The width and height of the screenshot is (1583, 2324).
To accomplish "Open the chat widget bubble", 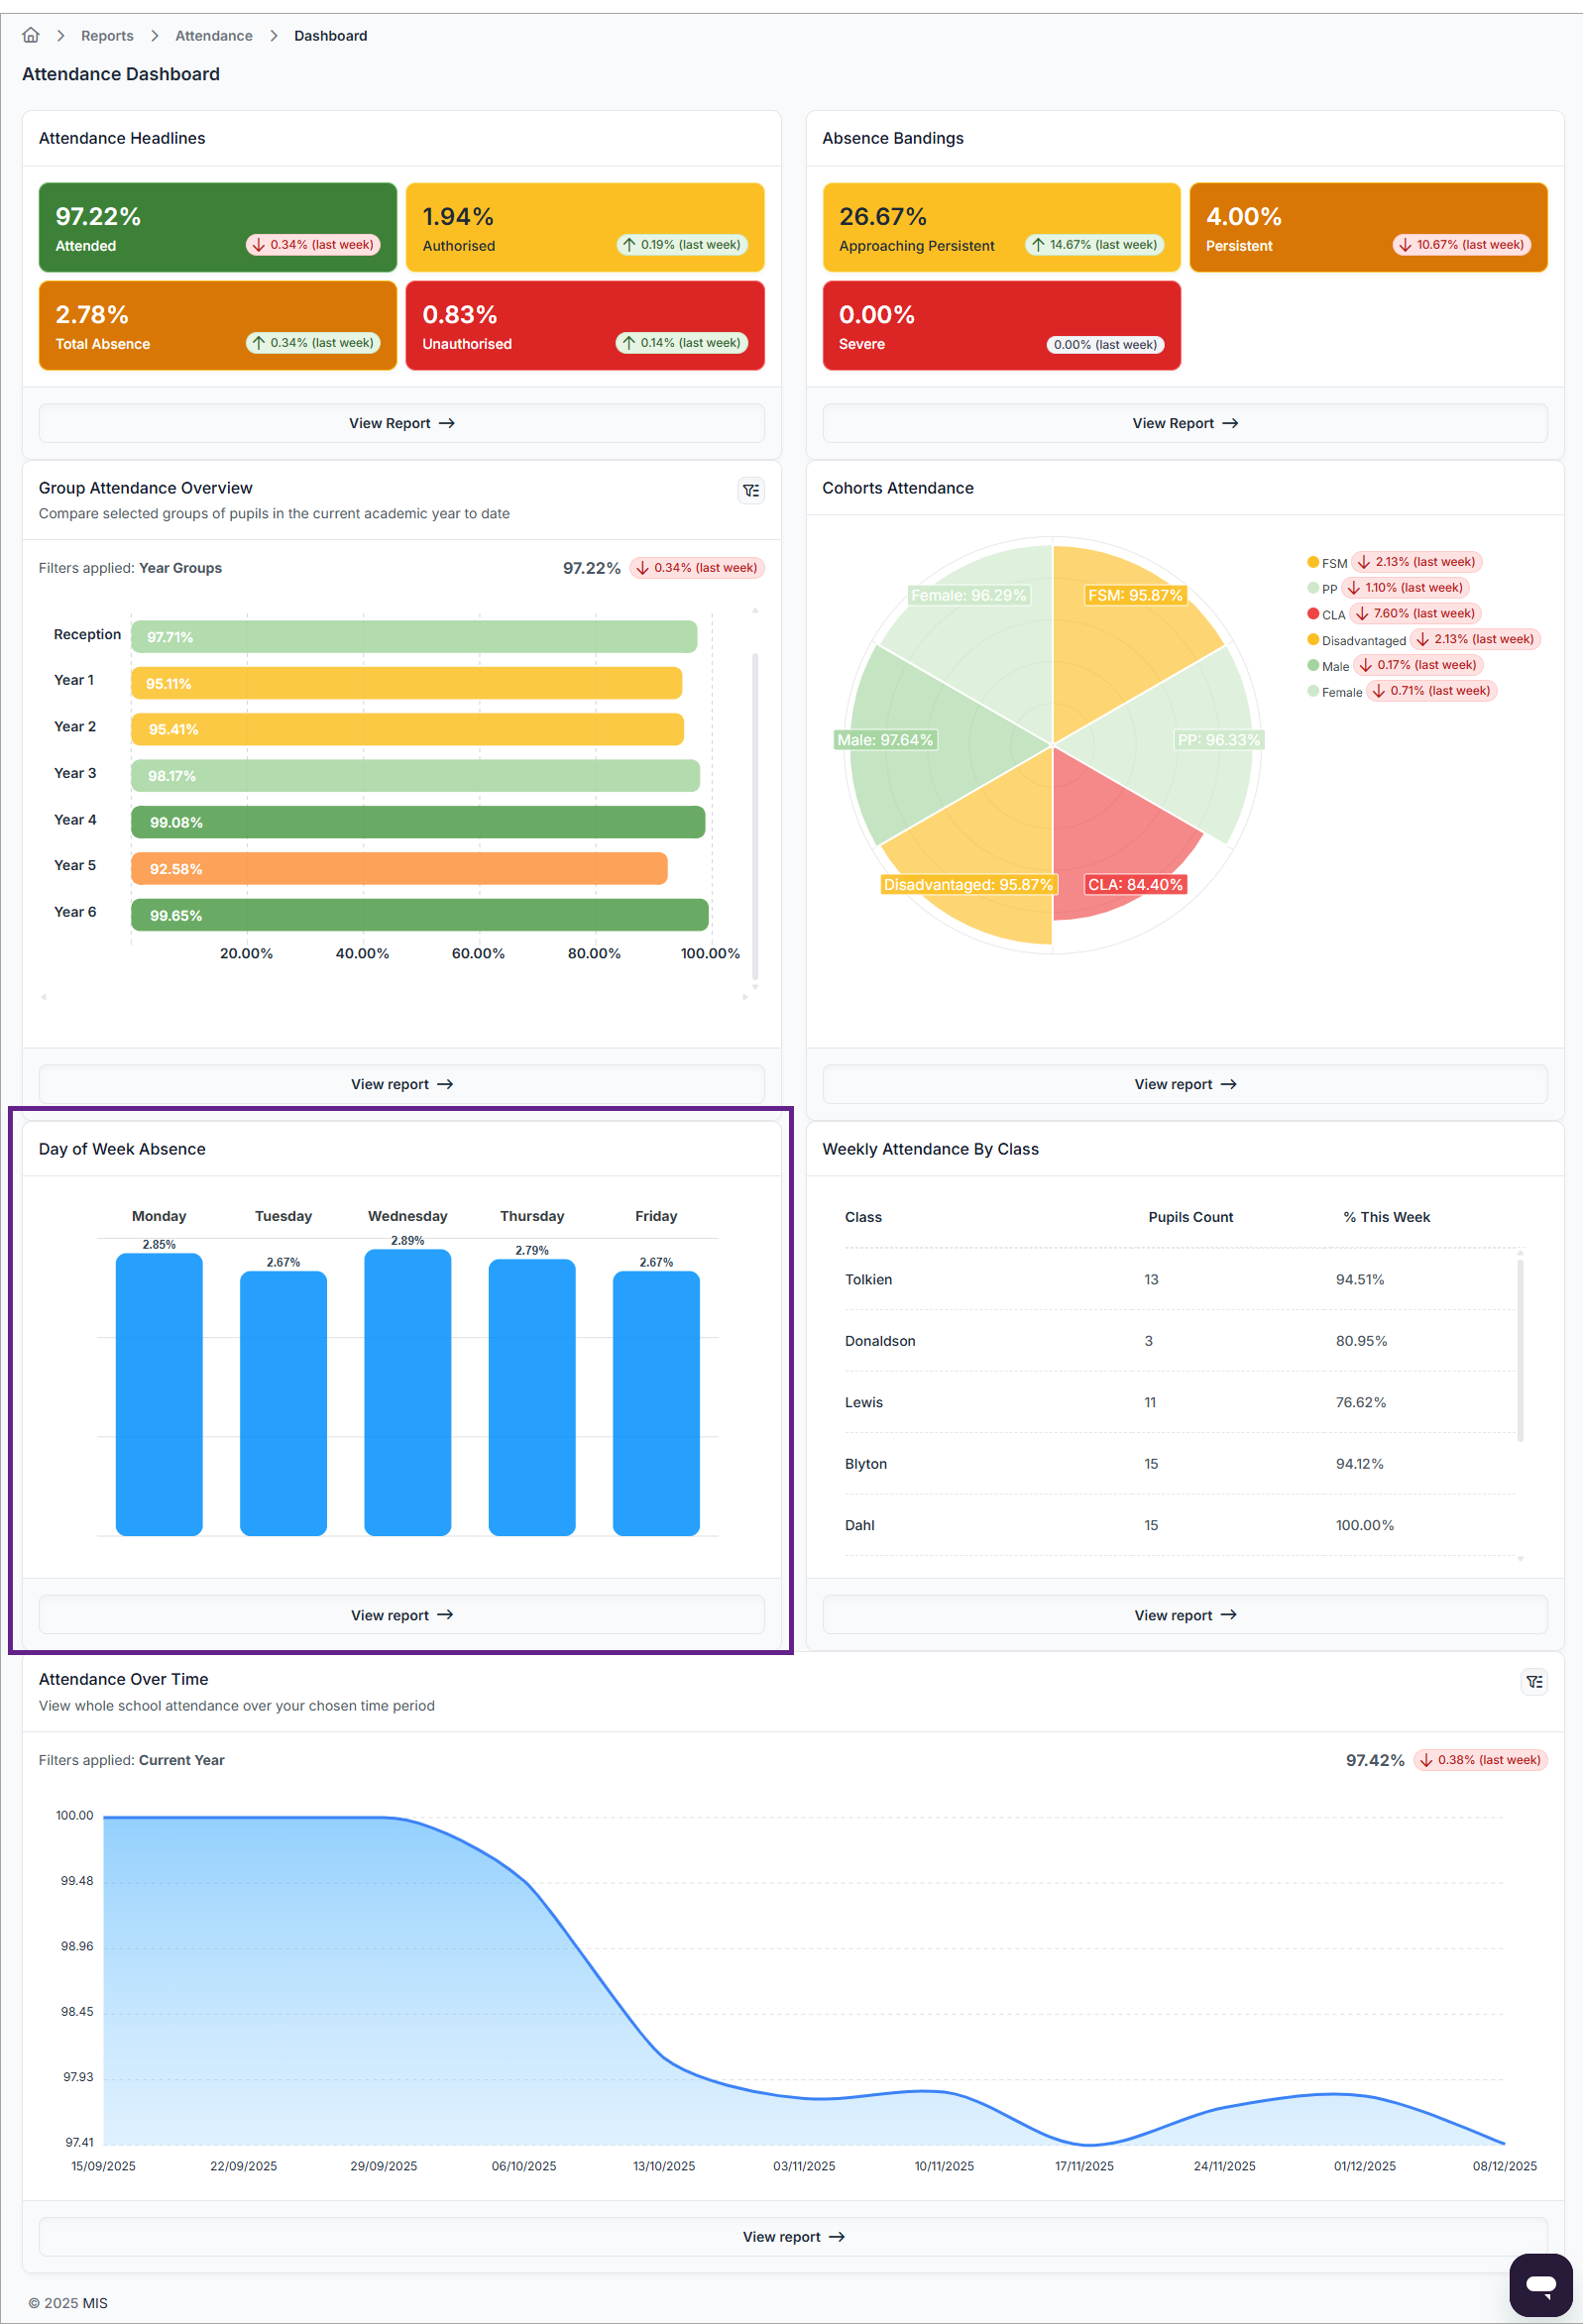I will (x=1539, y=2284).
